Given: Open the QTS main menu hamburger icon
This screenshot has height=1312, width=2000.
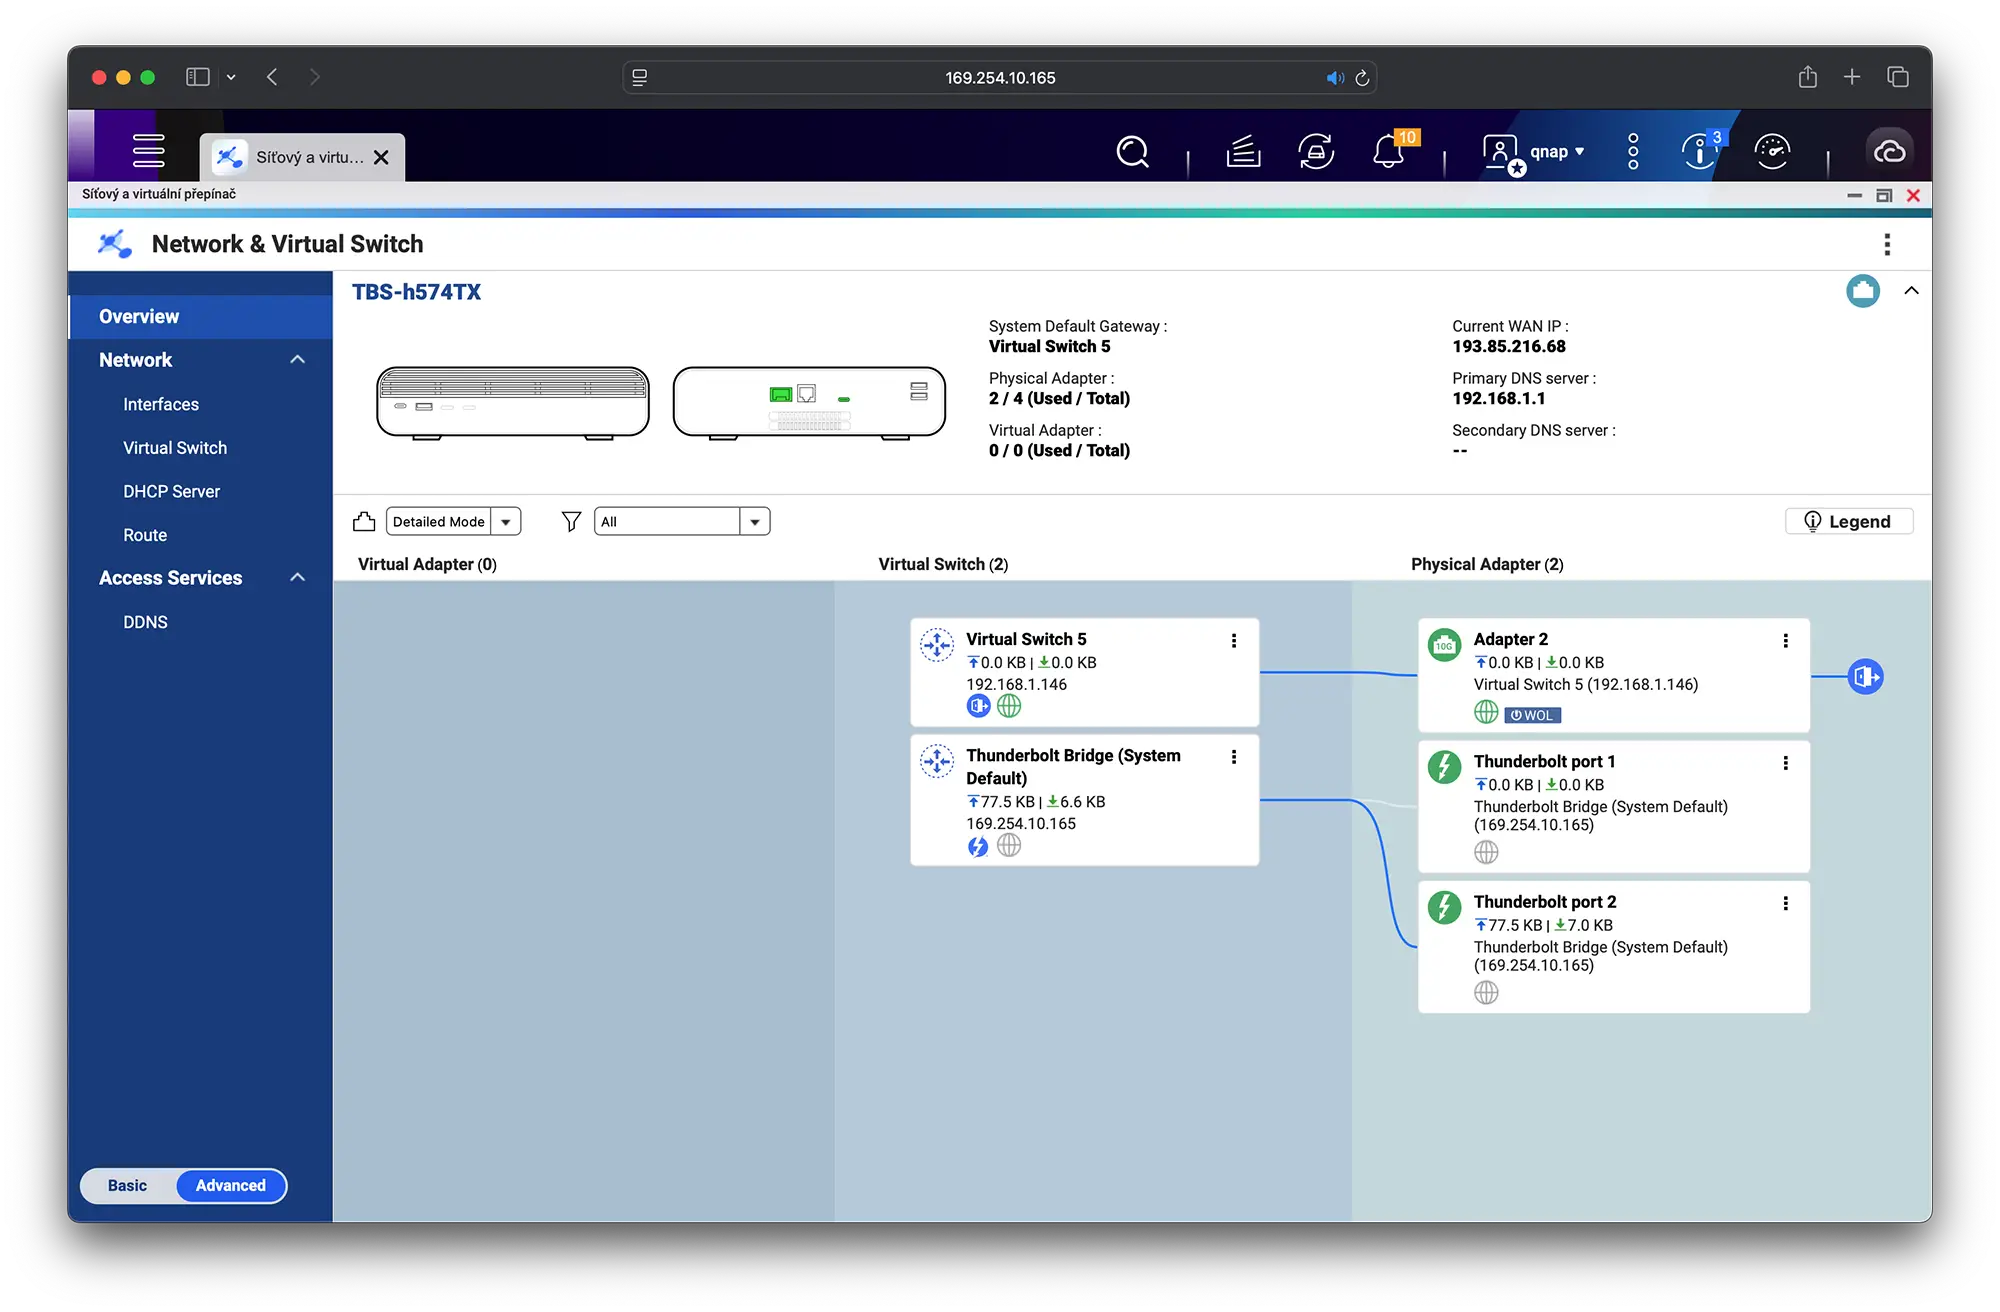Looking at the screenshot, I should [148, 150].
